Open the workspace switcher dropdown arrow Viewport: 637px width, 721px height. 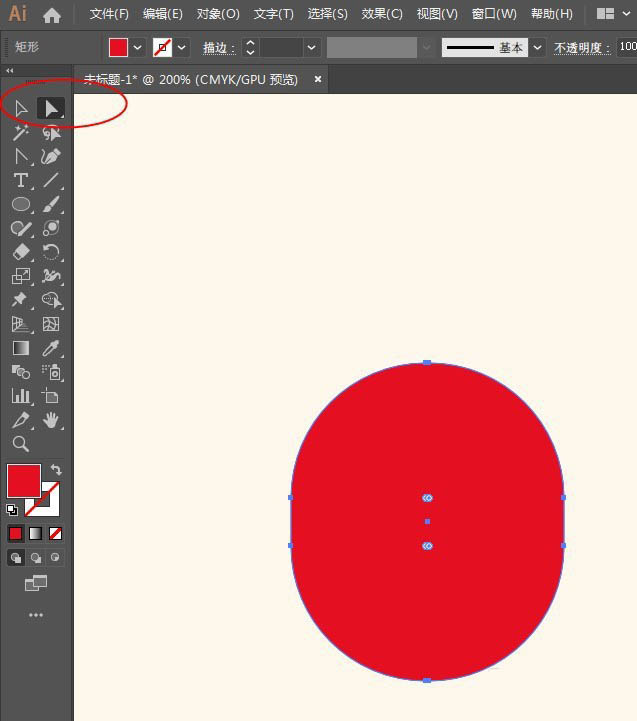click(626, 14)
